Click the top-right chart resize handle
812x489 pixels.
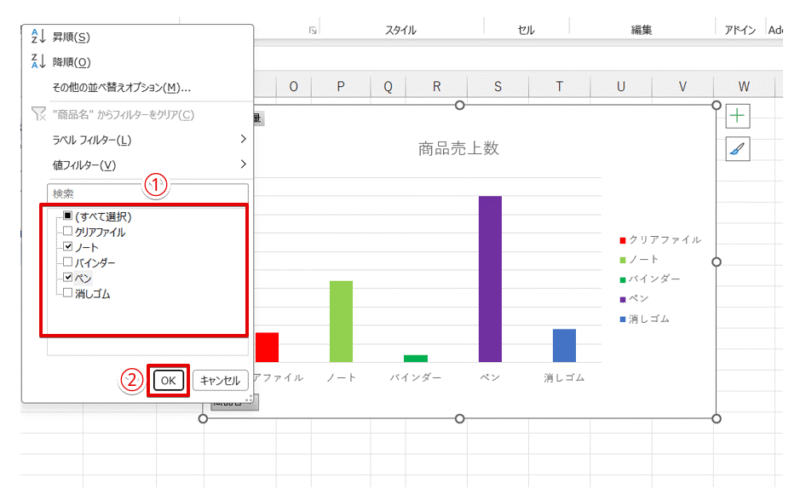(x=716, y=105)
